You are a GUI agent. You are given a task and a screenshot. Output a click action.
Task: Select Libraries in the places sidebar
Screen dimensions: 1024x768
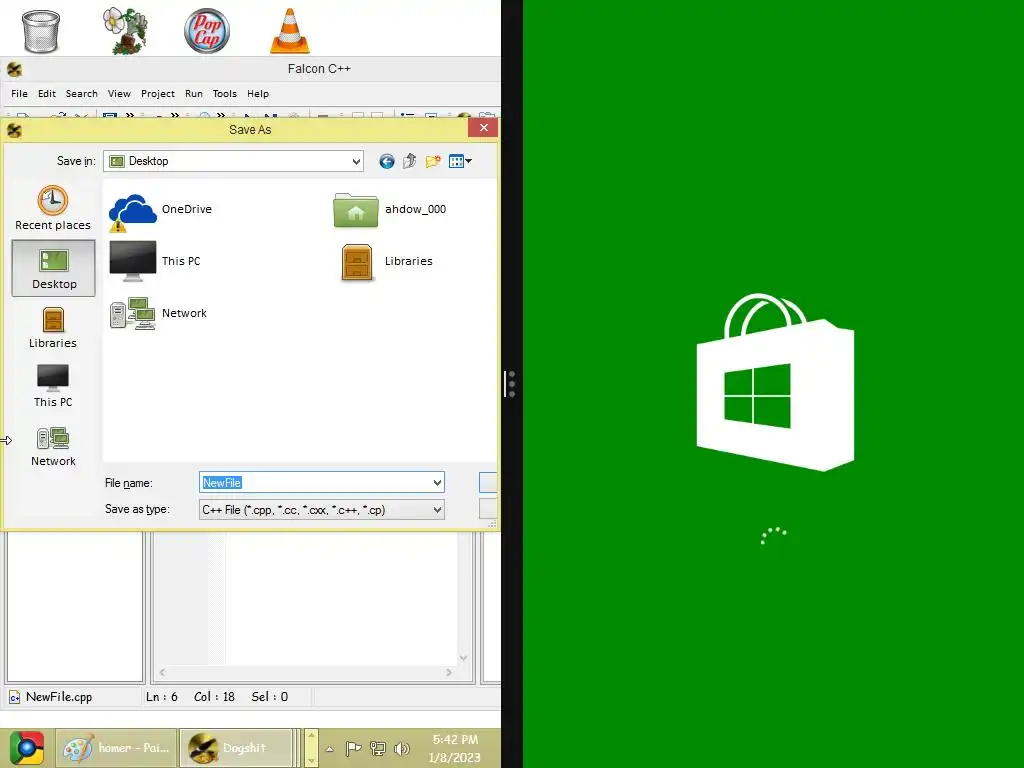click(x=53, y=328)
